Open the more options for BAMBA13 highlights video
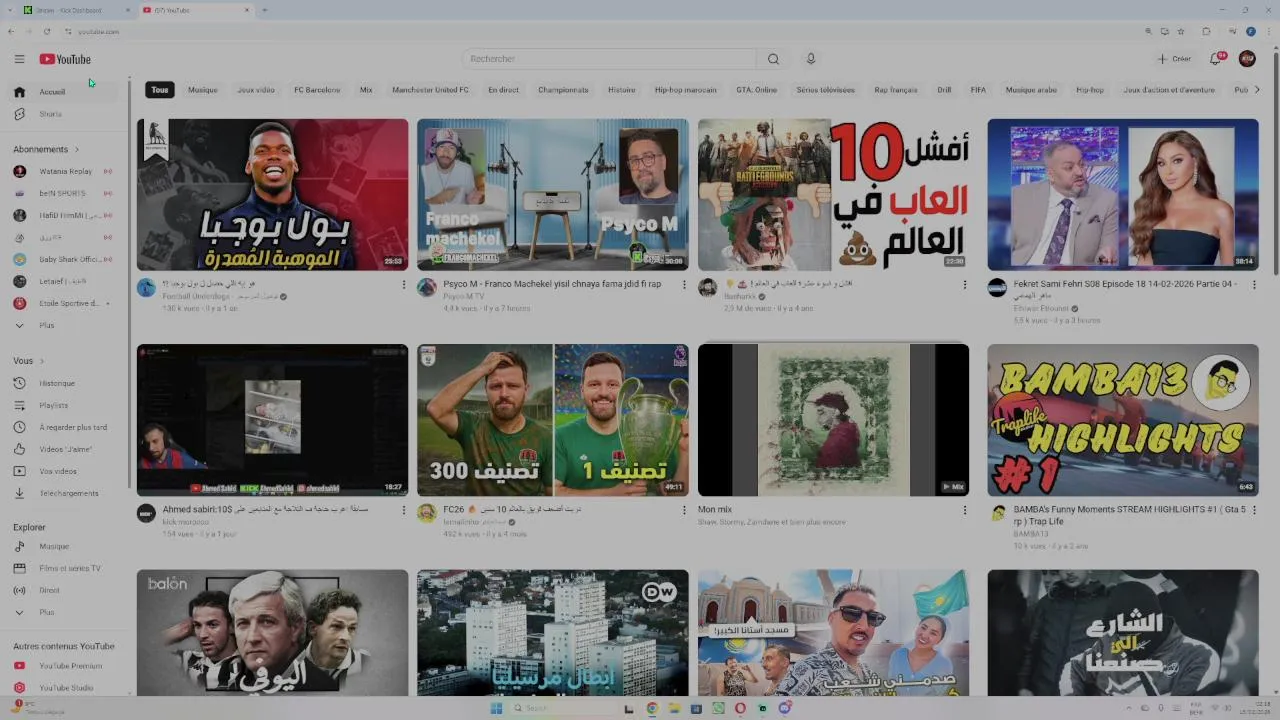Screen dimensions: 1280x720 [x=1254, y=510]
